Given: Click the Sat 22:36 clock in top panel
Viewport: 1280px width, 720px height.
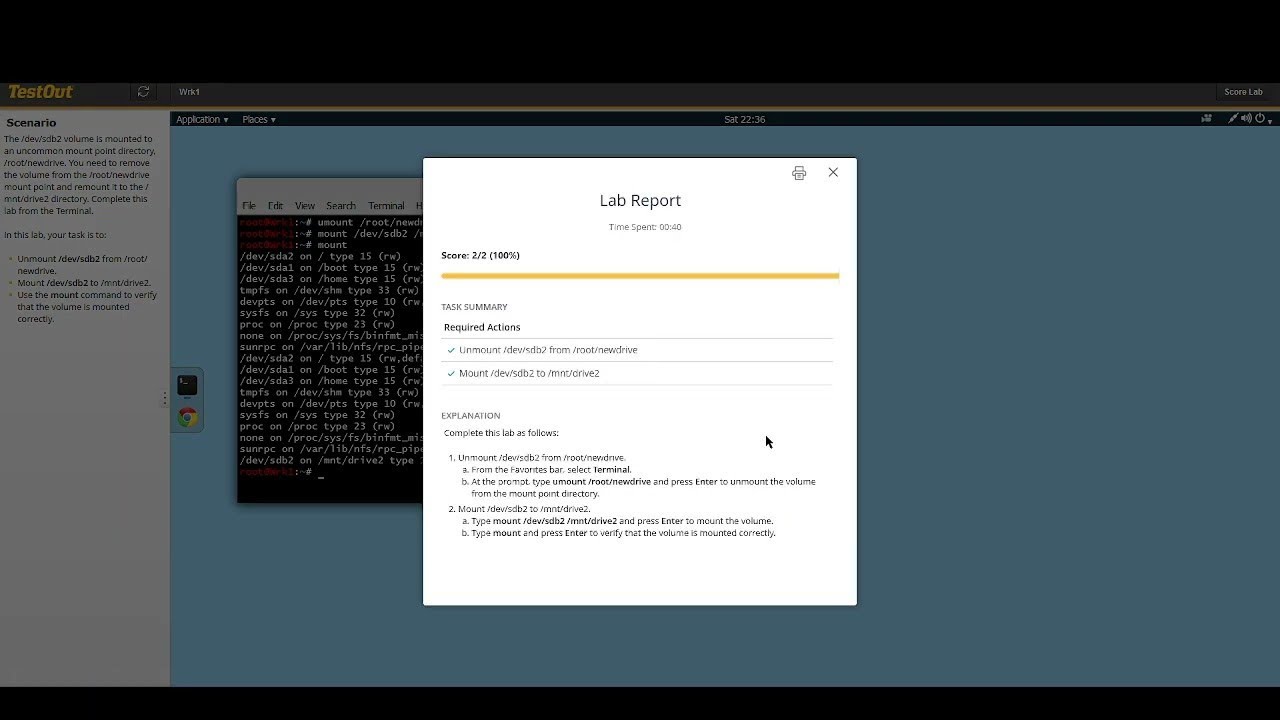Looking at the screenshot, I should [x=745, y=119].
